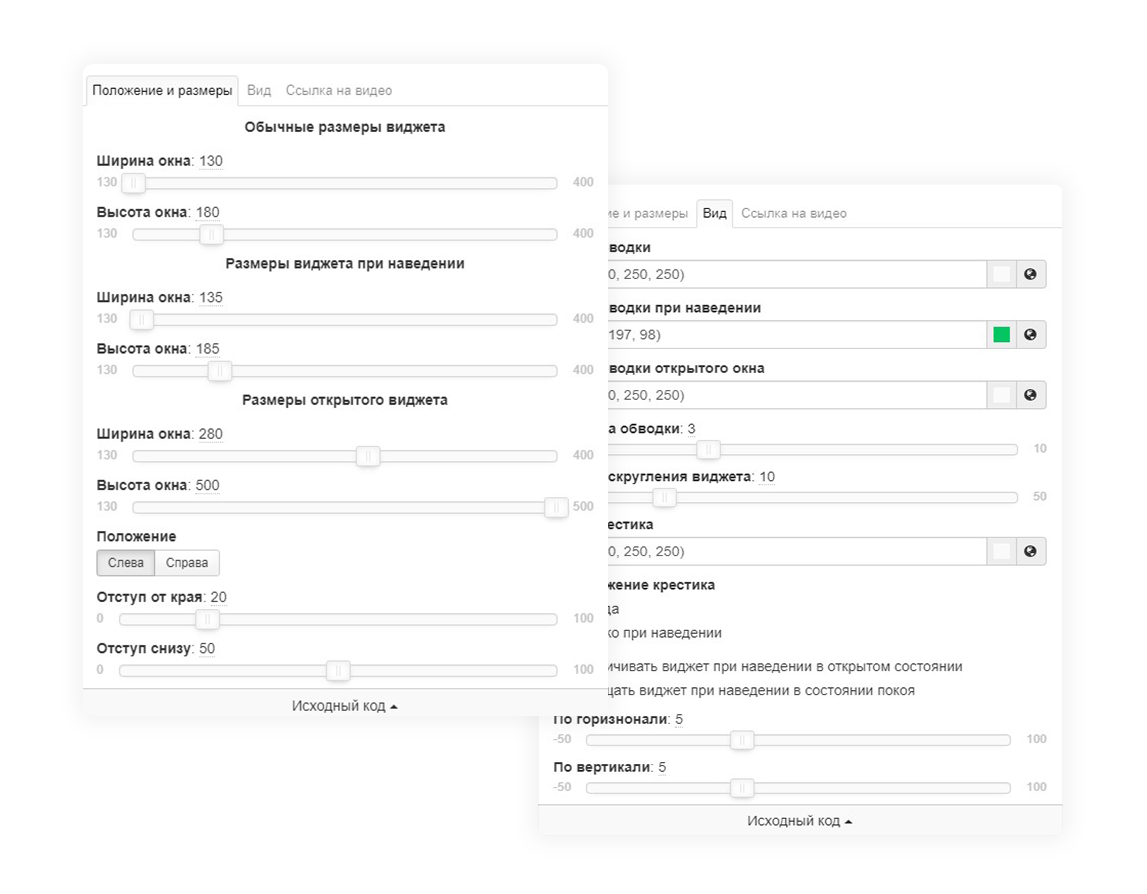Click globe icon in 'обводки открытого окна' row
This screenshot has width=1147, height=894.
pyautogui.click(x=1031, y=395)
